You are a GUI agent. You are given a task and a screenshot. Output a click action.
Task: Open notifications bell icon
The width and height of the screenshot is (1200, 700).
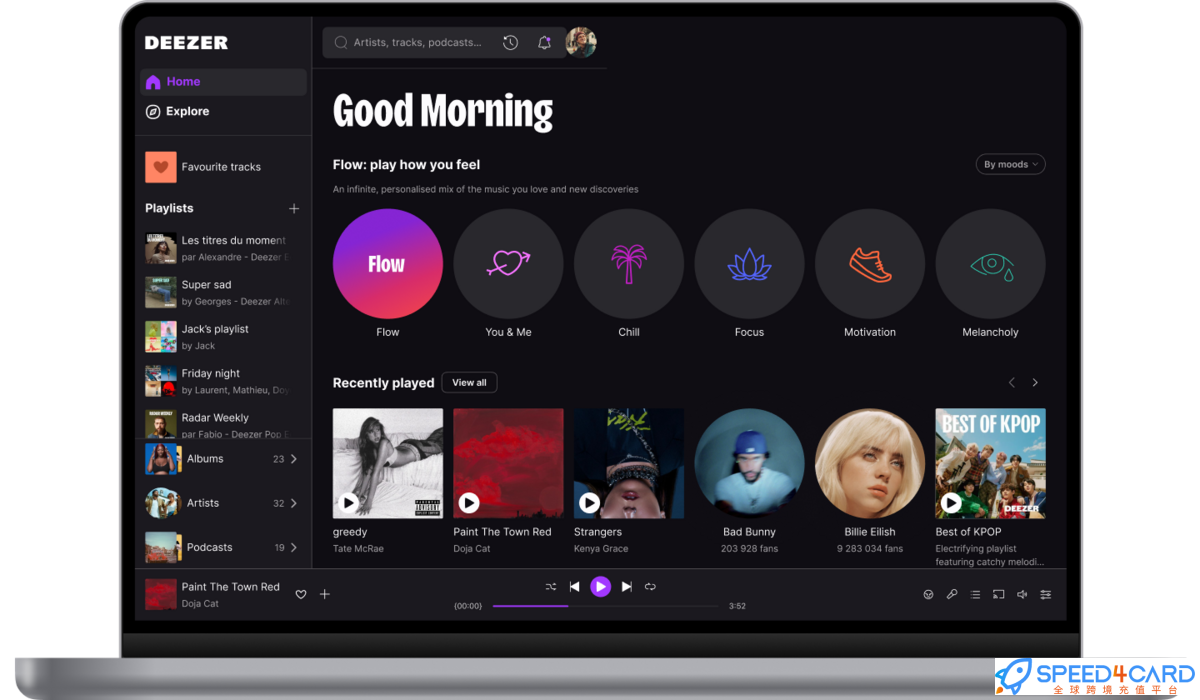coord(544,43)
